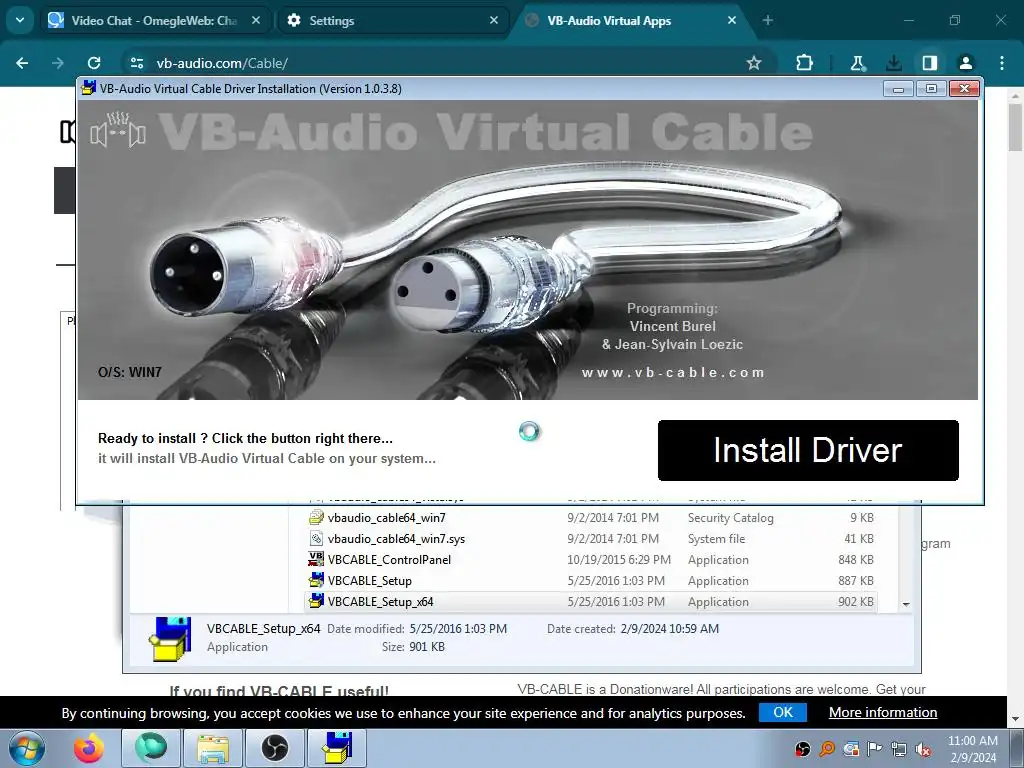This screenshot has height=768, width=1024.
Task: Close the VB-Audio Virtual Apps tab
Action: 731,20
